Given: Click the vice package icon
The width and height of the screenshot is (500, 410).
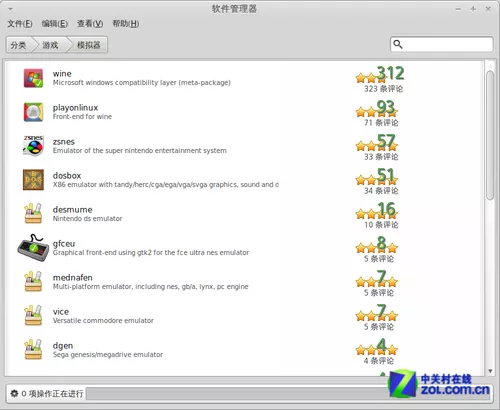Looking at the screenshot, I should pyautogui.click(x=33, y=316).
